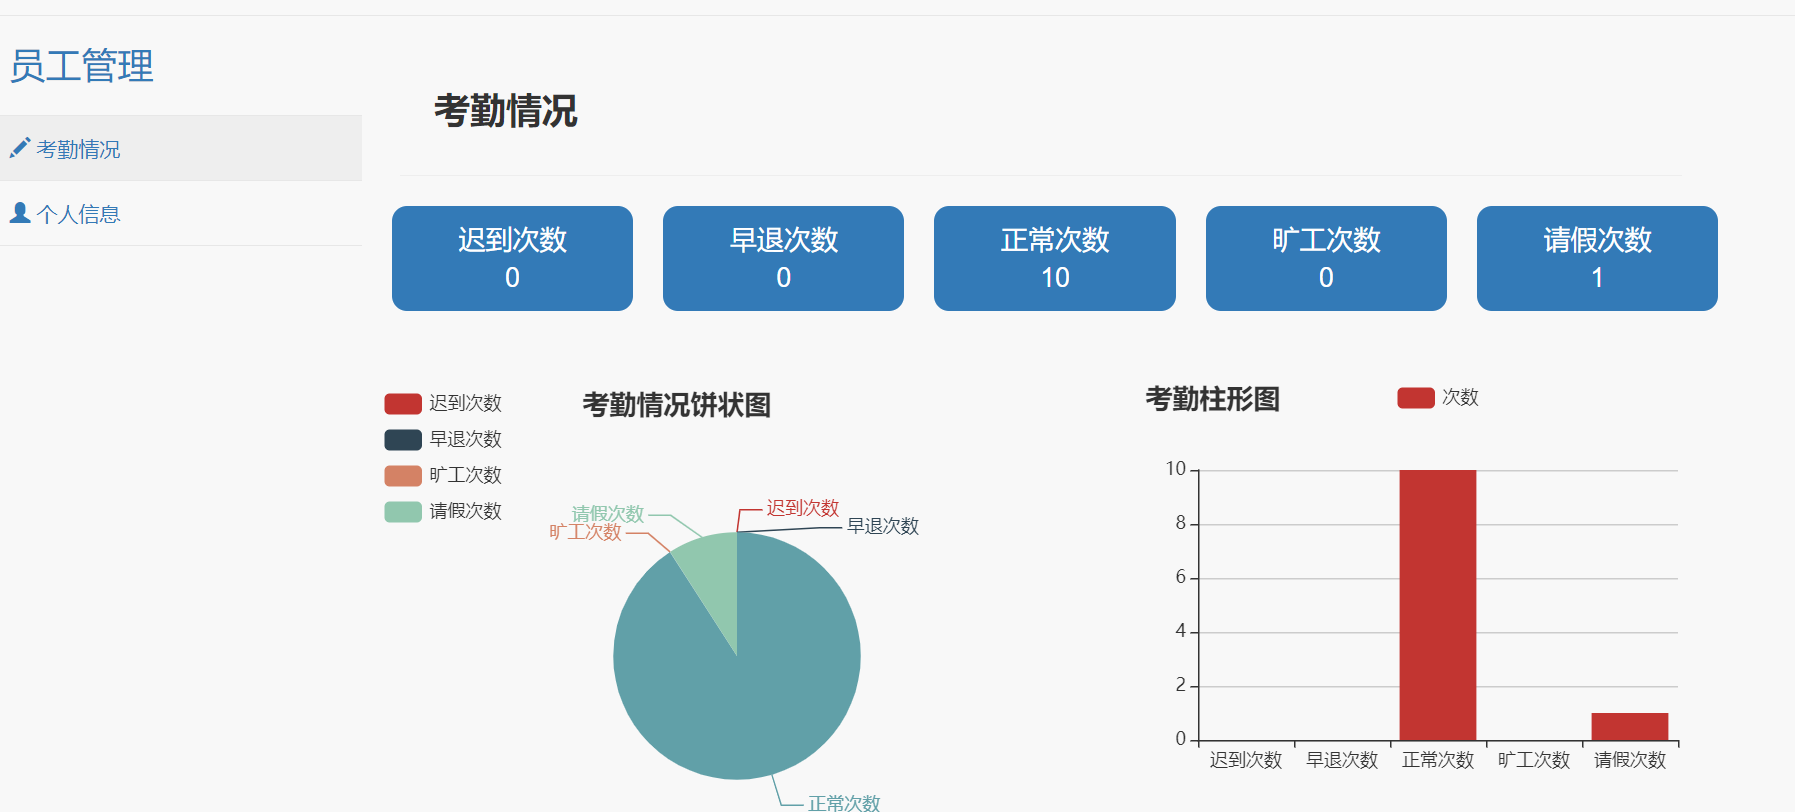
Task: Click the 考勤情况 page heading
Action: pyautogui.click(x=506, y=111)
